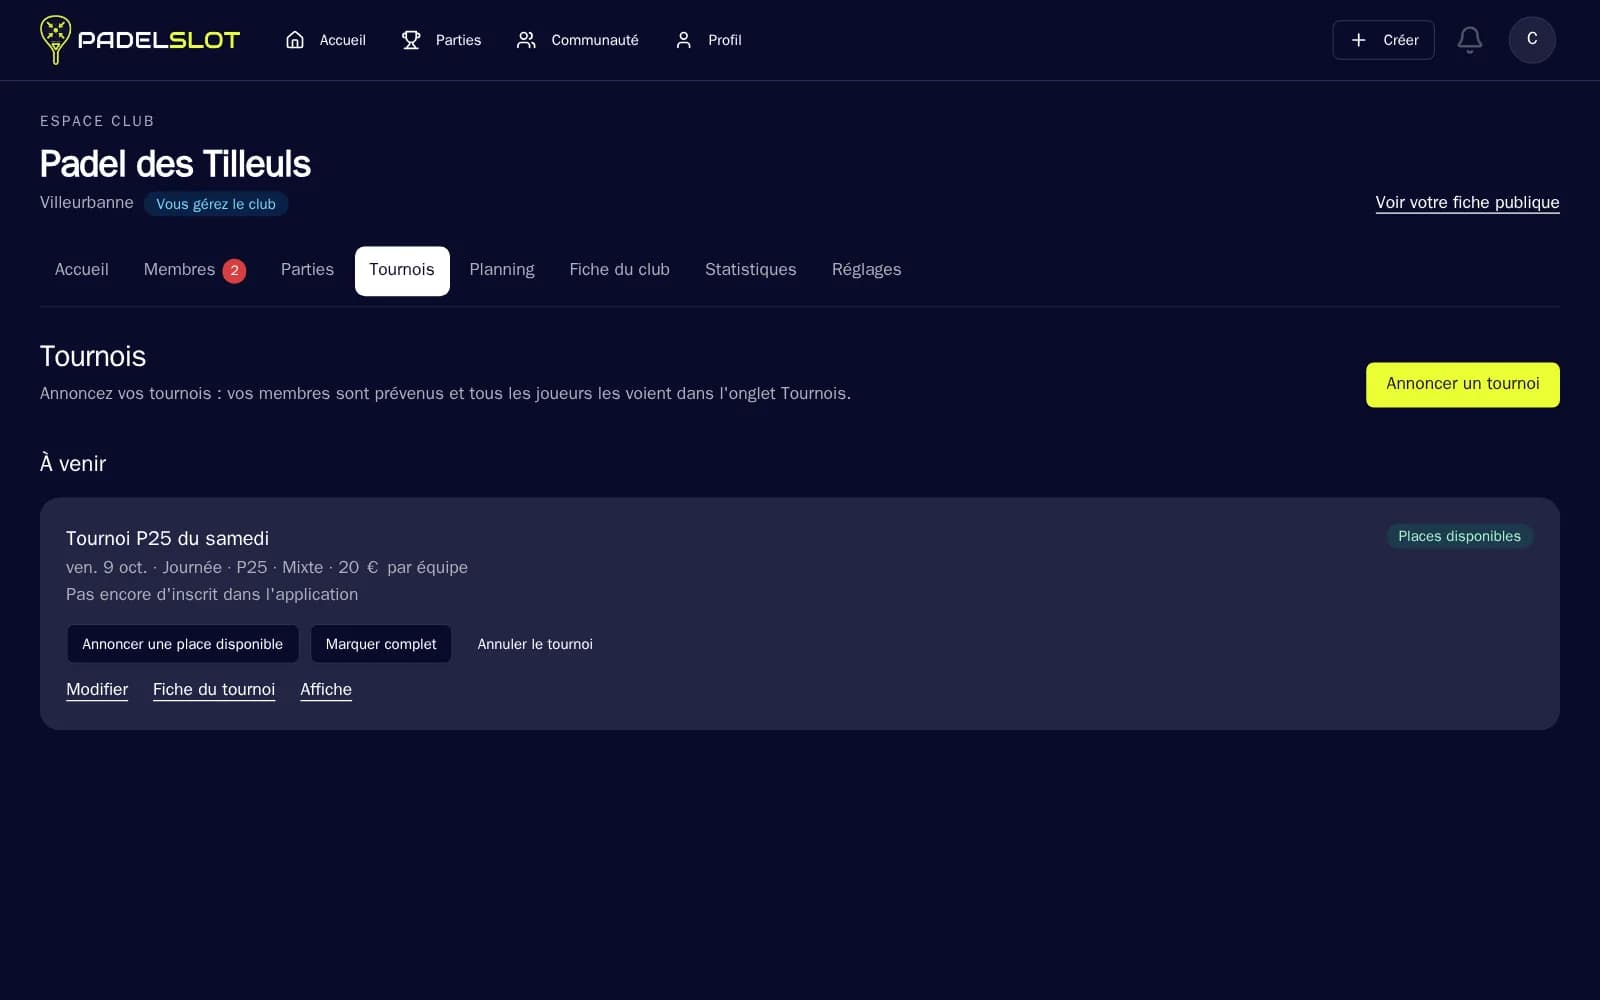Click the Villeurbanne location text

(x=87, y=202)
